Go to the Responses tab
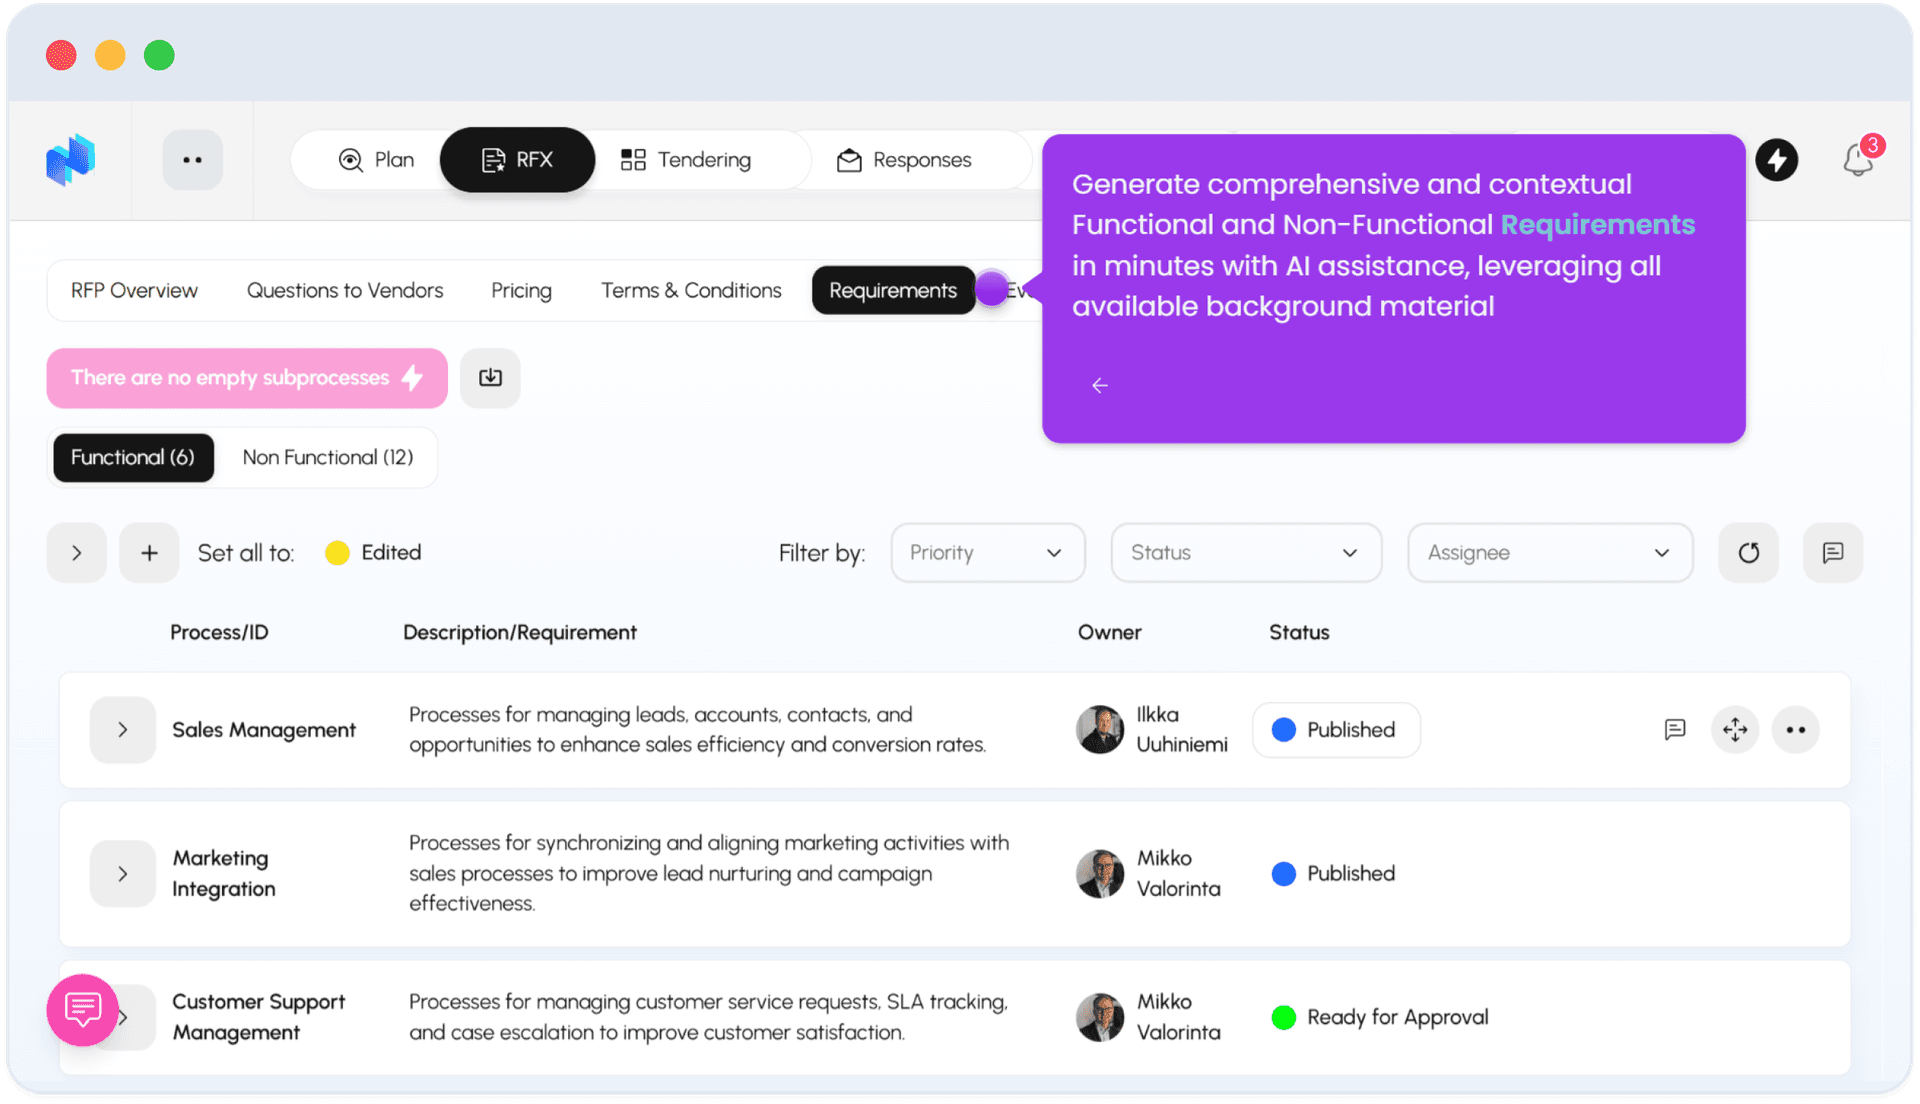 [904, 160]
